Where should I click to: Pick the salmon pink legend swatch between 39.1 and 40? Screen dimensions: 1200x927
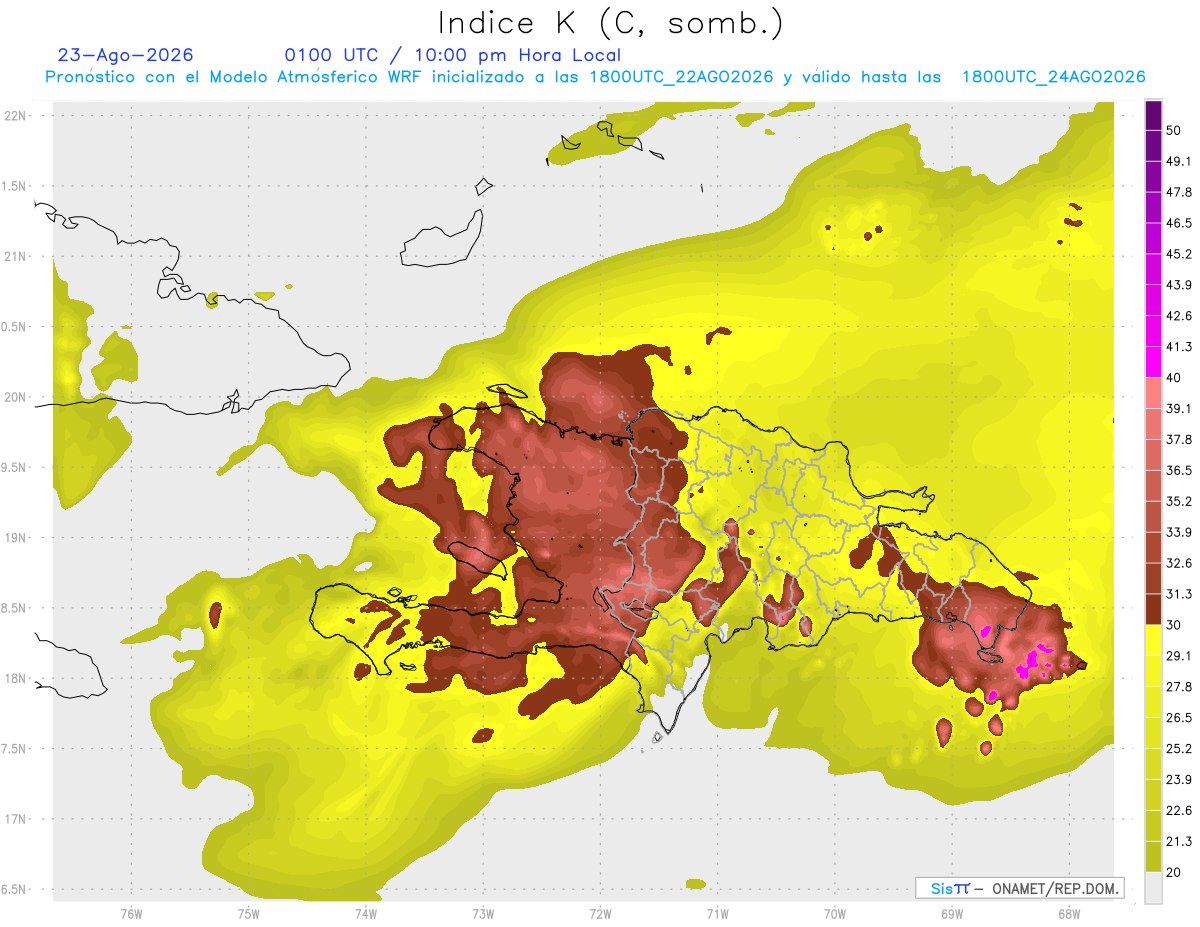(1153, 393)
